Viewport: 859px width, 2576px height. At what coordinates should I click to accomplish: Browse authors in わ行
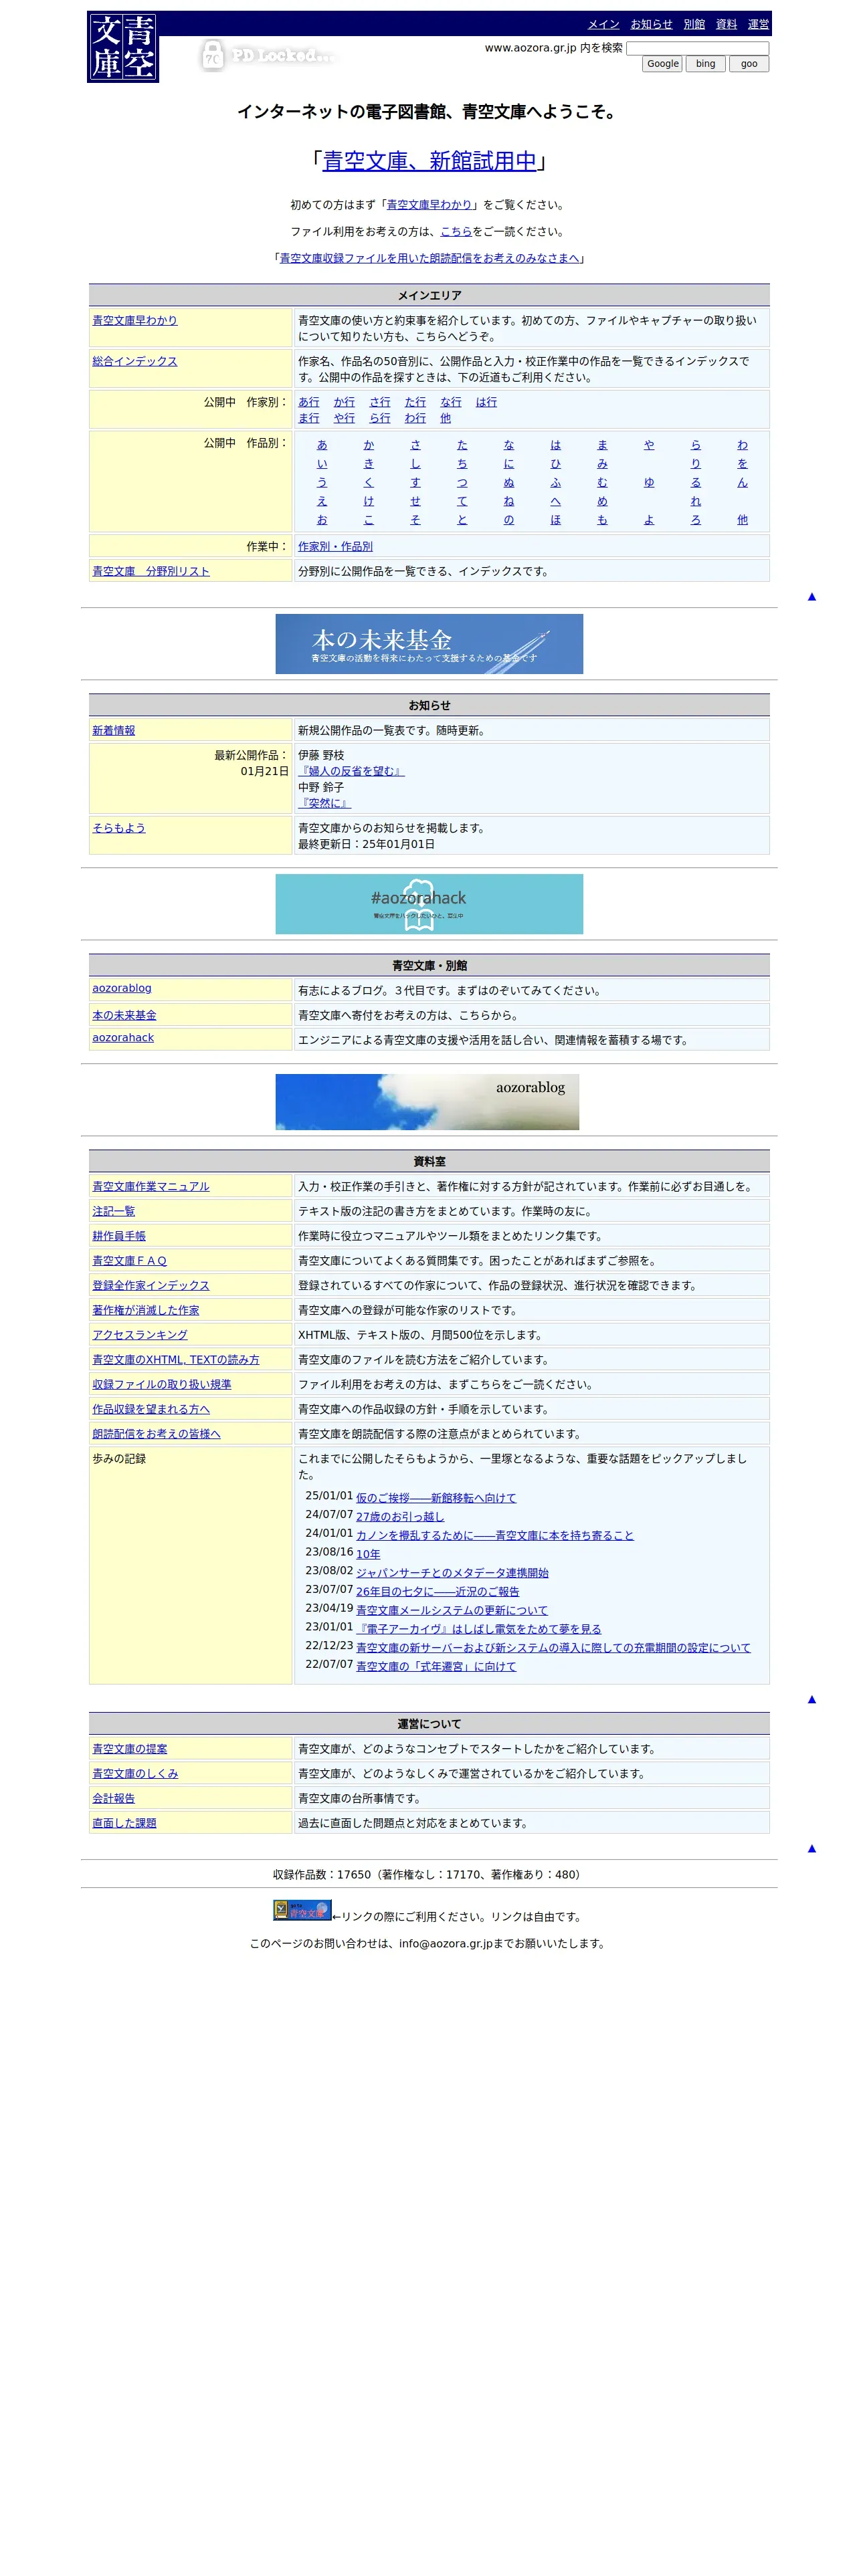pyautogui.click(x=415, y=418)
